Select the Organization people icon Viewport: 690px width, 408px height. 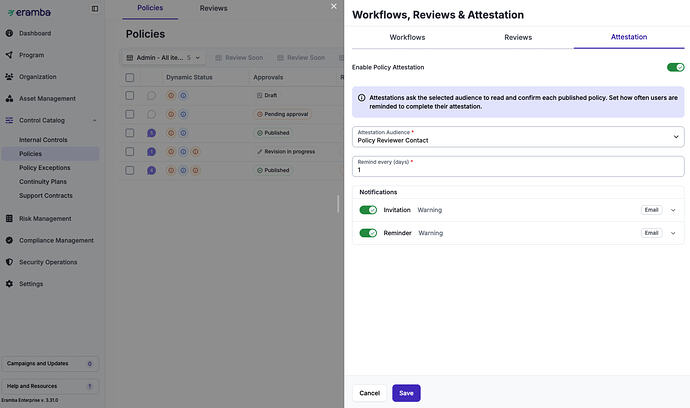[x=9, y=77]
